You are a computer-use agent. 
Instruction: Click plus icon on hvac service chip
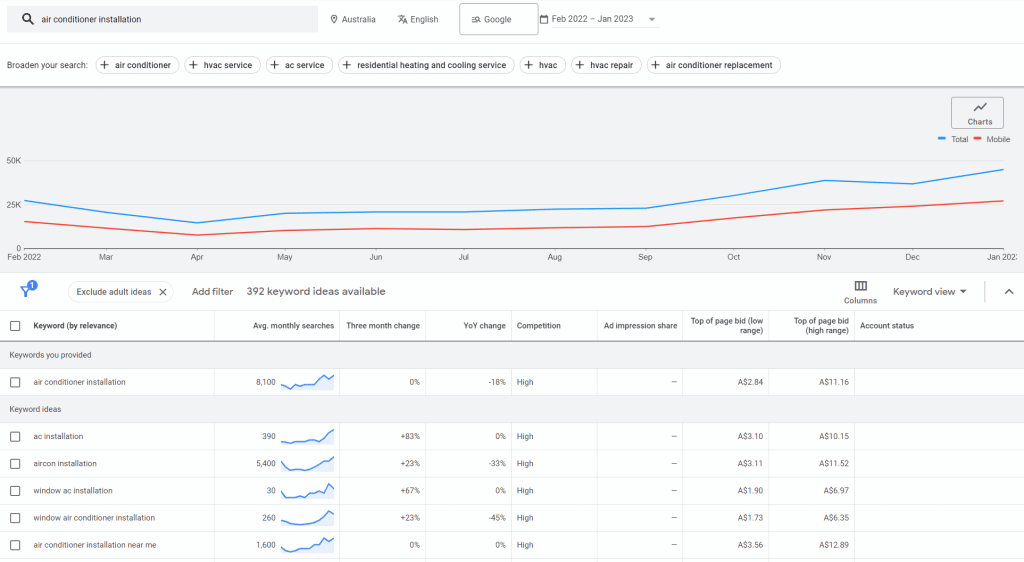click(193, 65)
